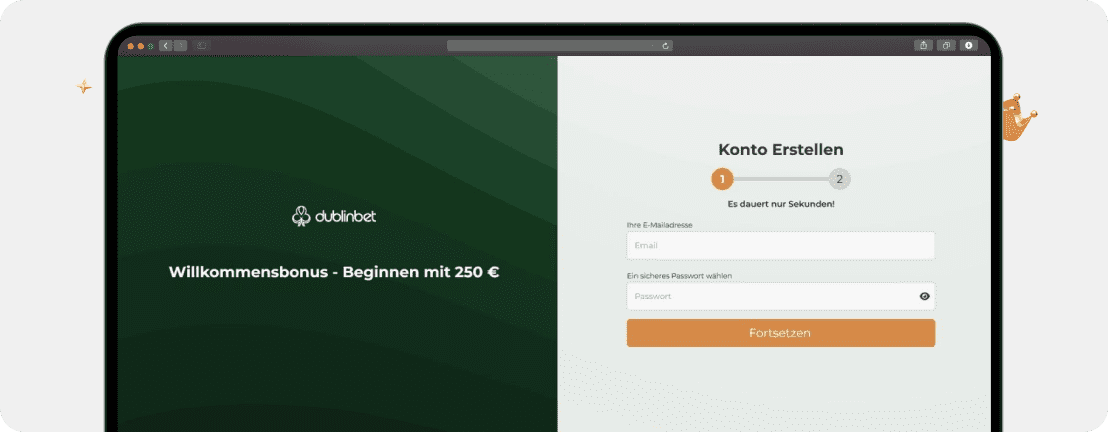Screen dimensions: 1108x432
Task: Show the tab overview icon
Action: [946, 45]
